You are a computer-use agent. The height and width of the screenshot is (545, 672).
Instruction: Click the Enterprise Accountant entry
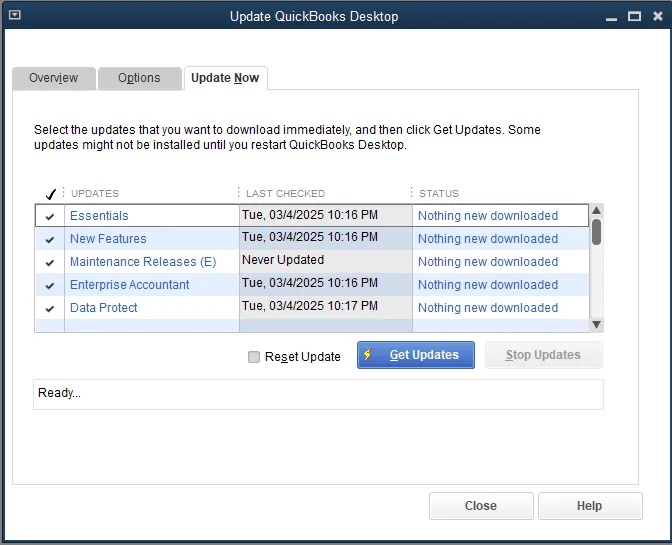(x=129, y=285)
